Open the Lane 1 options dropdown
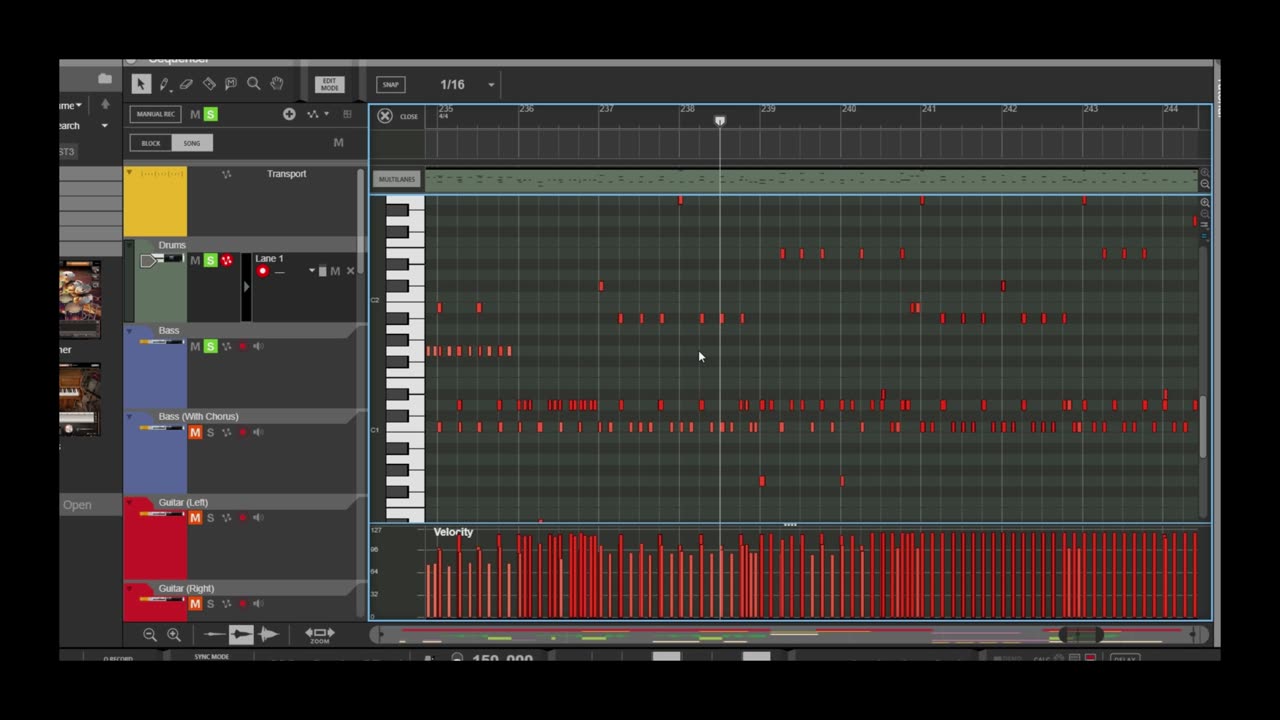This screenshot has width=1280, height=720. (311, 271)
